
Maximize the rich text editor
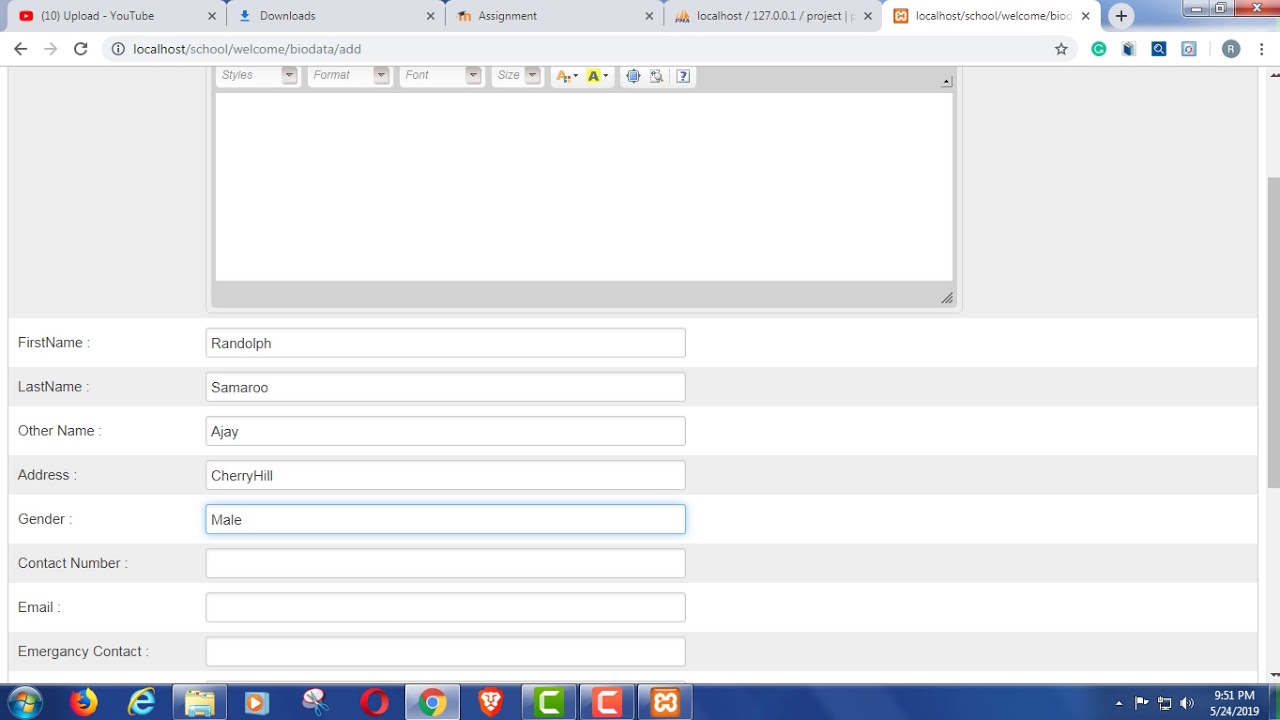click(633, 76)
